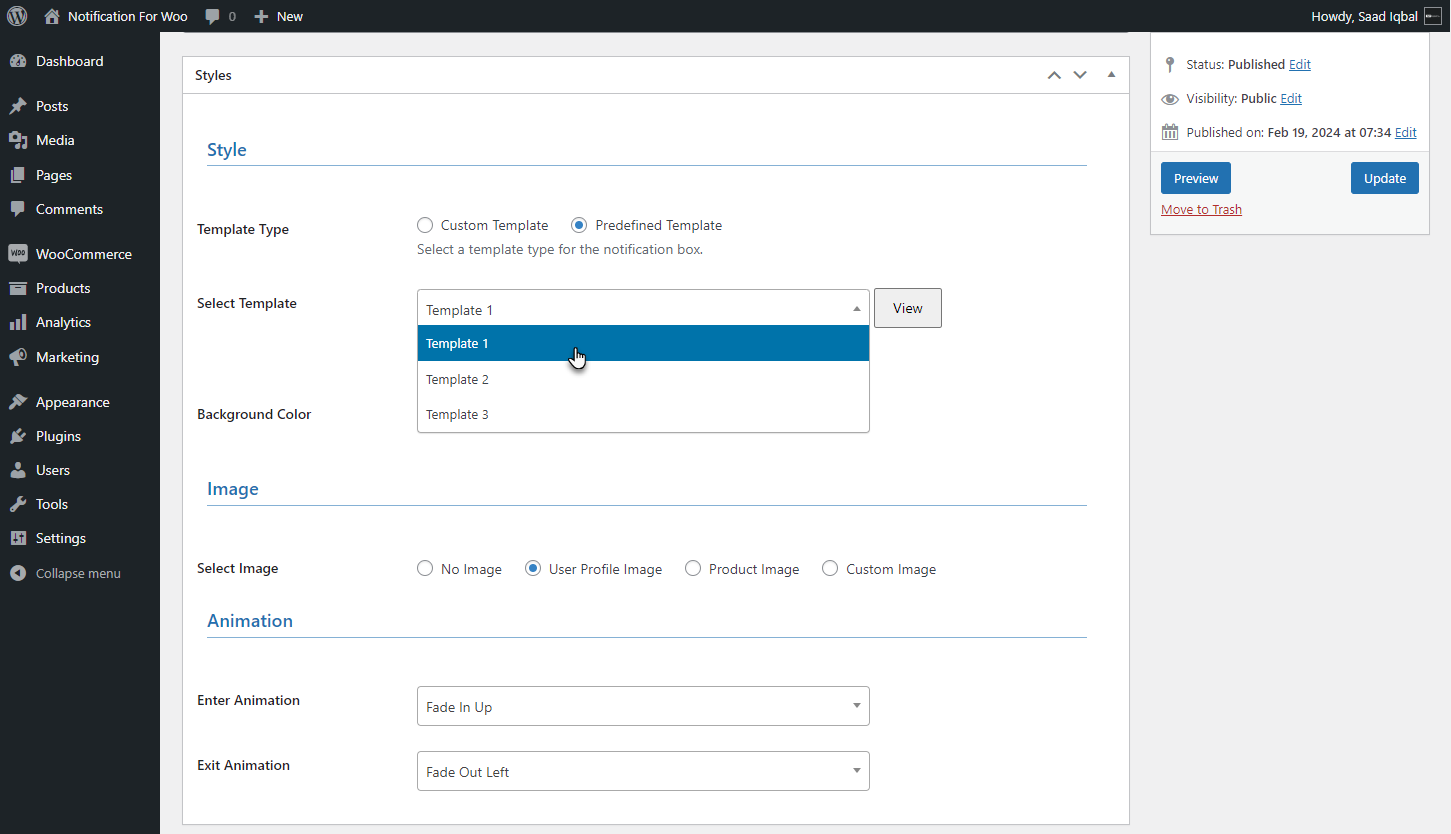1451x834 pixels.
Task: Click the Animation section heading
Action: pyautogui.click(x=250, y=620)
